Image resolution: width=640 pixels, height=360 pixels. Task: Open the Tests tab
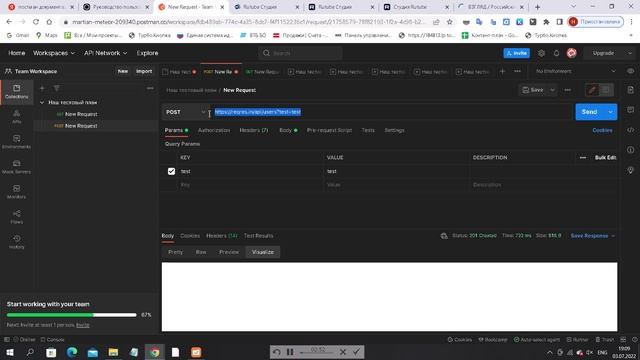[x=368, y=130]
